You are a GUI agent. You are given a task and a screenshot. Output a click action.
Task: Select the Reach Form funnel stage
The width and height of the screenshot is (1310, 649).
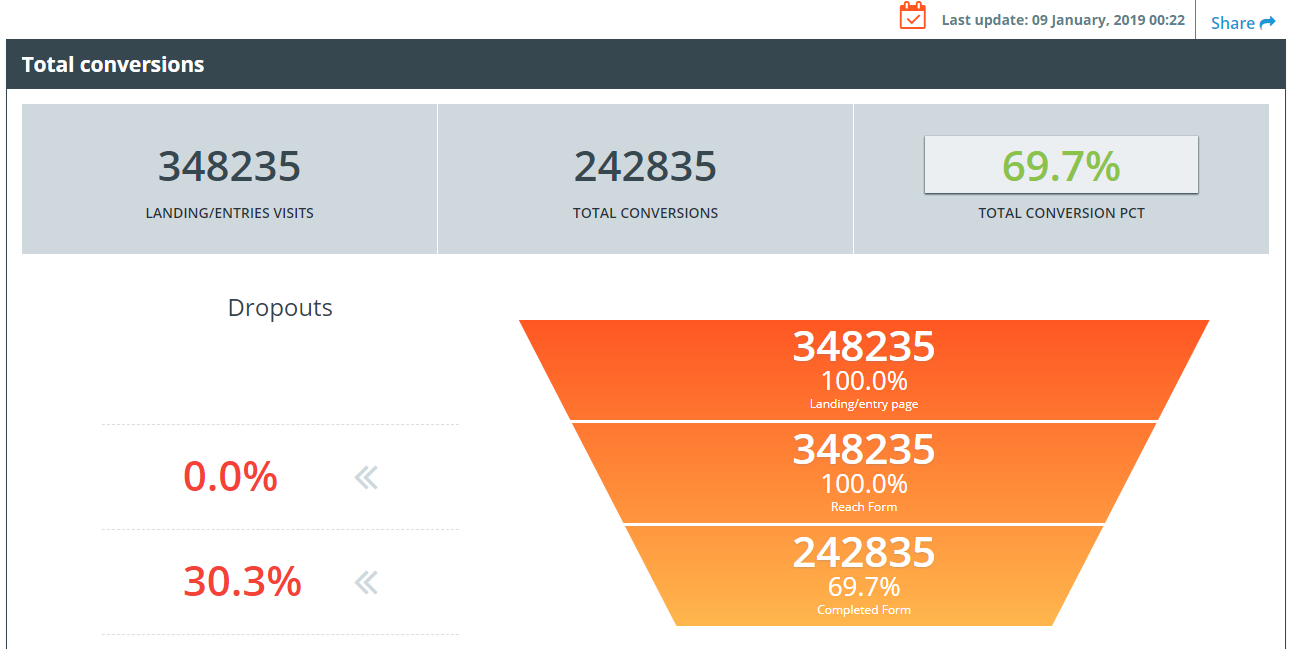863,473
